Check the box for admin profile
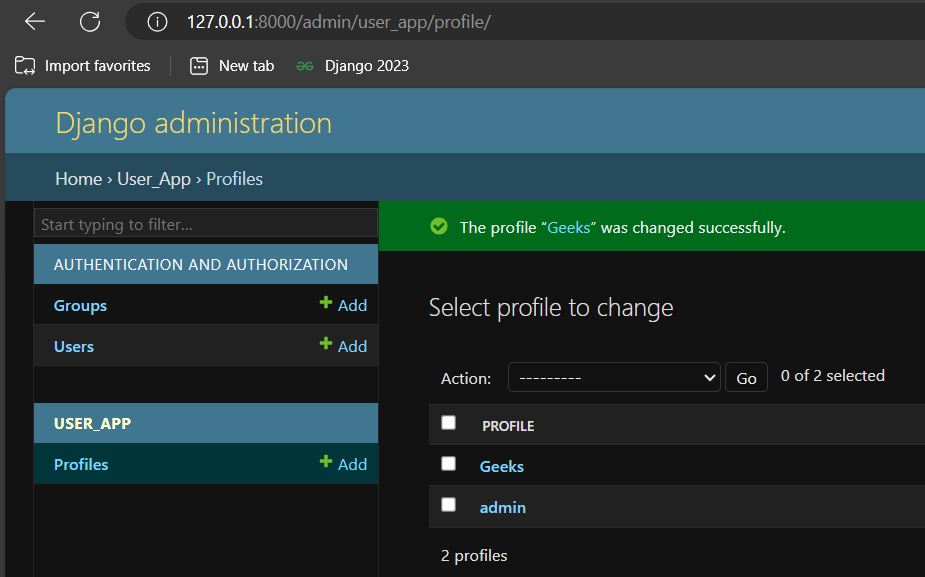This screenshot has width=925, height=577. click(x=448, y=505)
